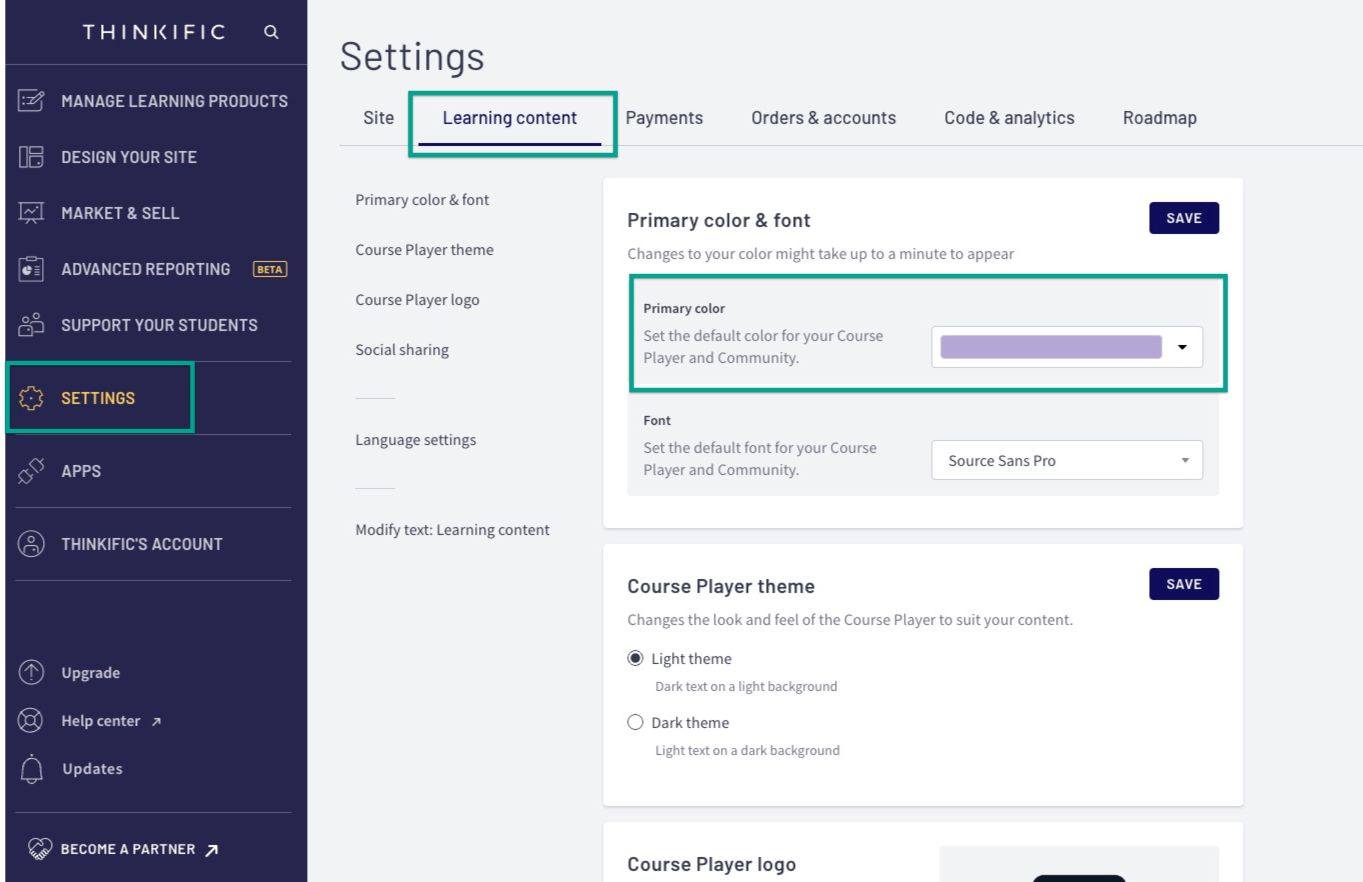Open the Apps menu item label
This screenshot has height=882, width=1363.
point(81,471)
